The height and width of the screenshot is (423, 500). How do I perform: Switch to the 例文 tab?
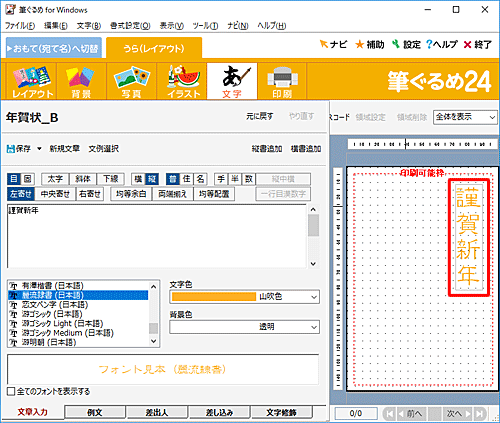click(95, 412)
